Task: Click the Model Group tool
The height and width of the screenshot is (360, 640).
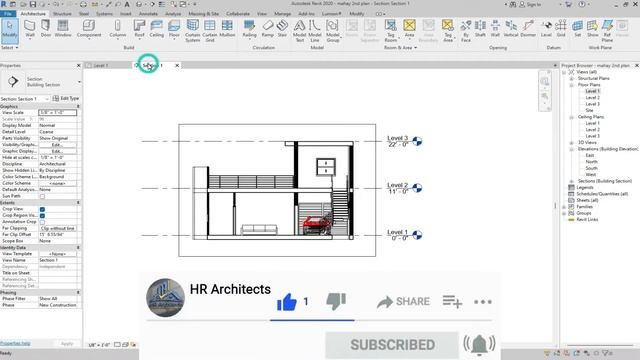Action: pos(333,31)
